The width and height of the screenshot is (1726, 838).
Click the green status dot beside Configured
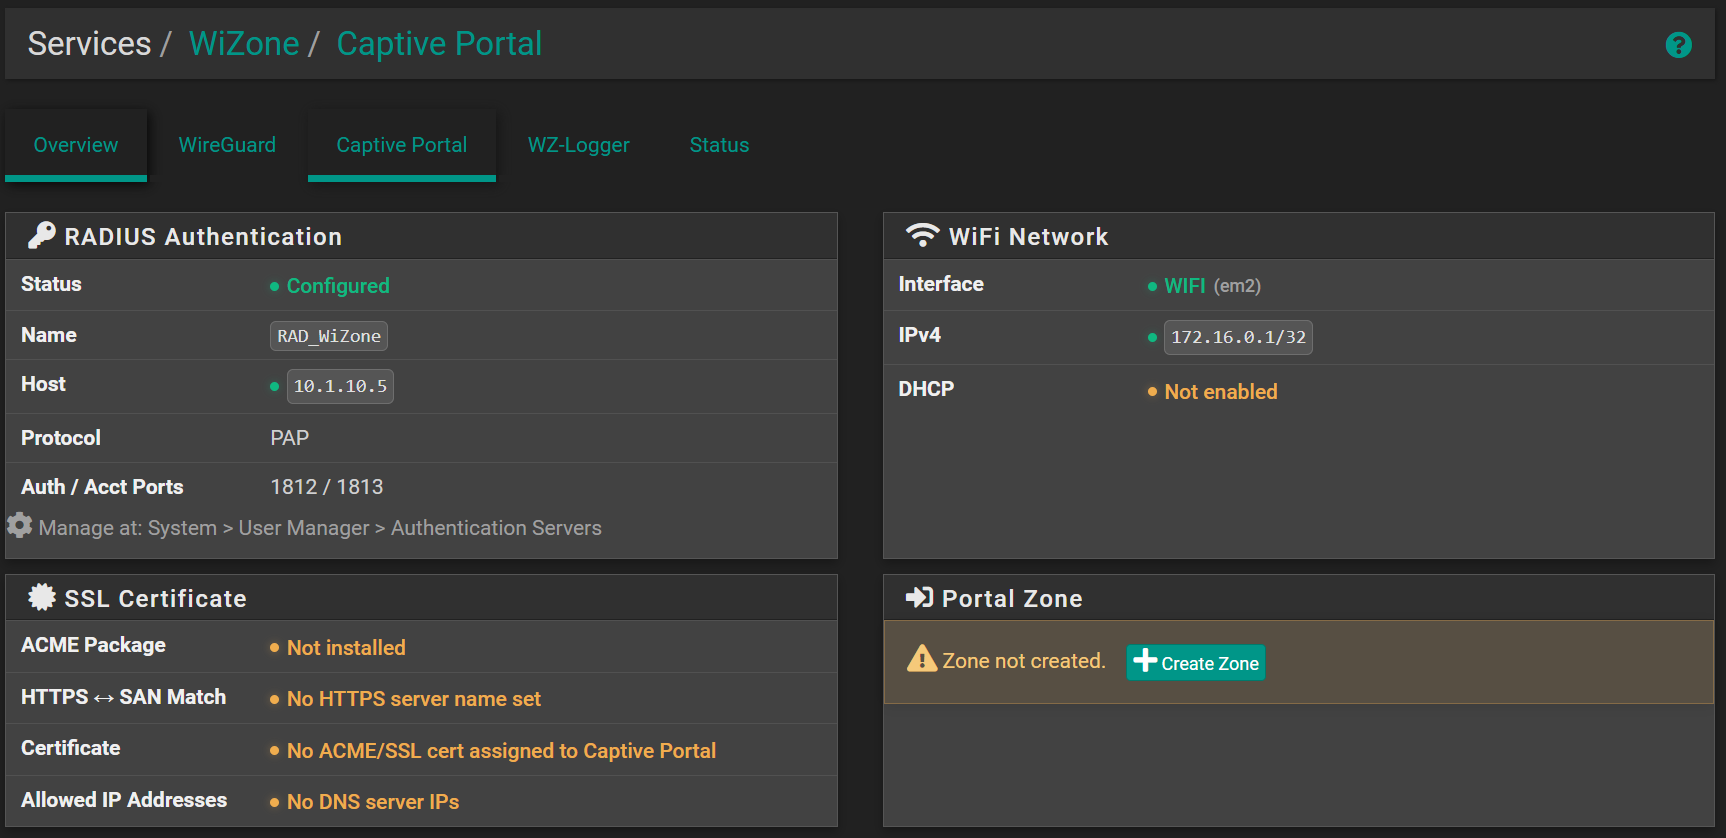274,286
